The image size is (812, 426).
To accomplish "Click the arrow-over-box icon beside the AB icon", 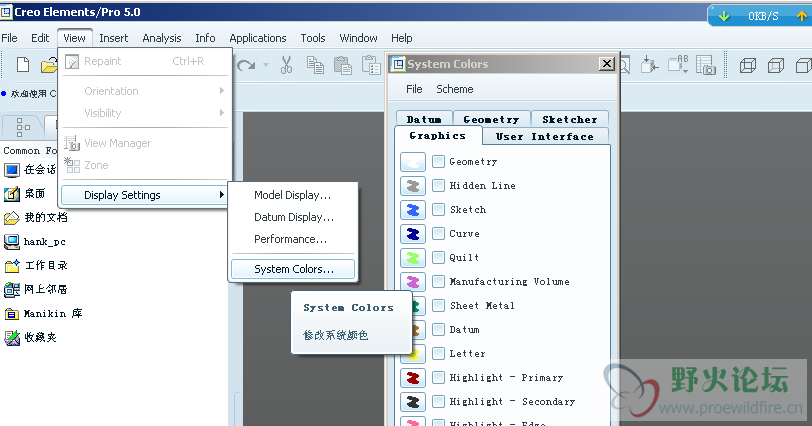I will point(649,65).
